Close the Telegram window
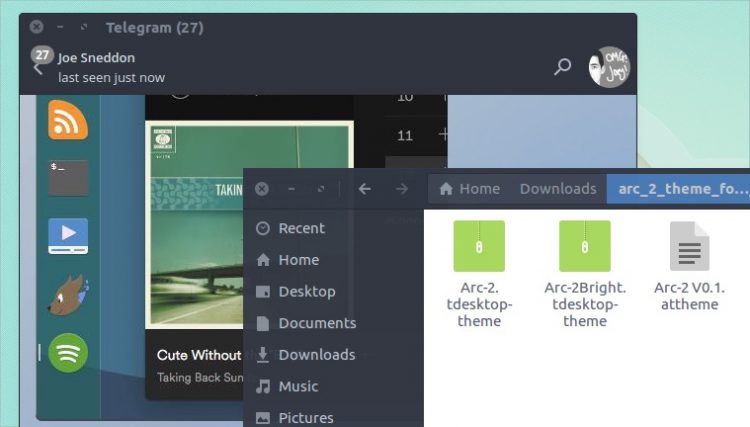This screenshot has height=427, width=750. tap(36, 27)
